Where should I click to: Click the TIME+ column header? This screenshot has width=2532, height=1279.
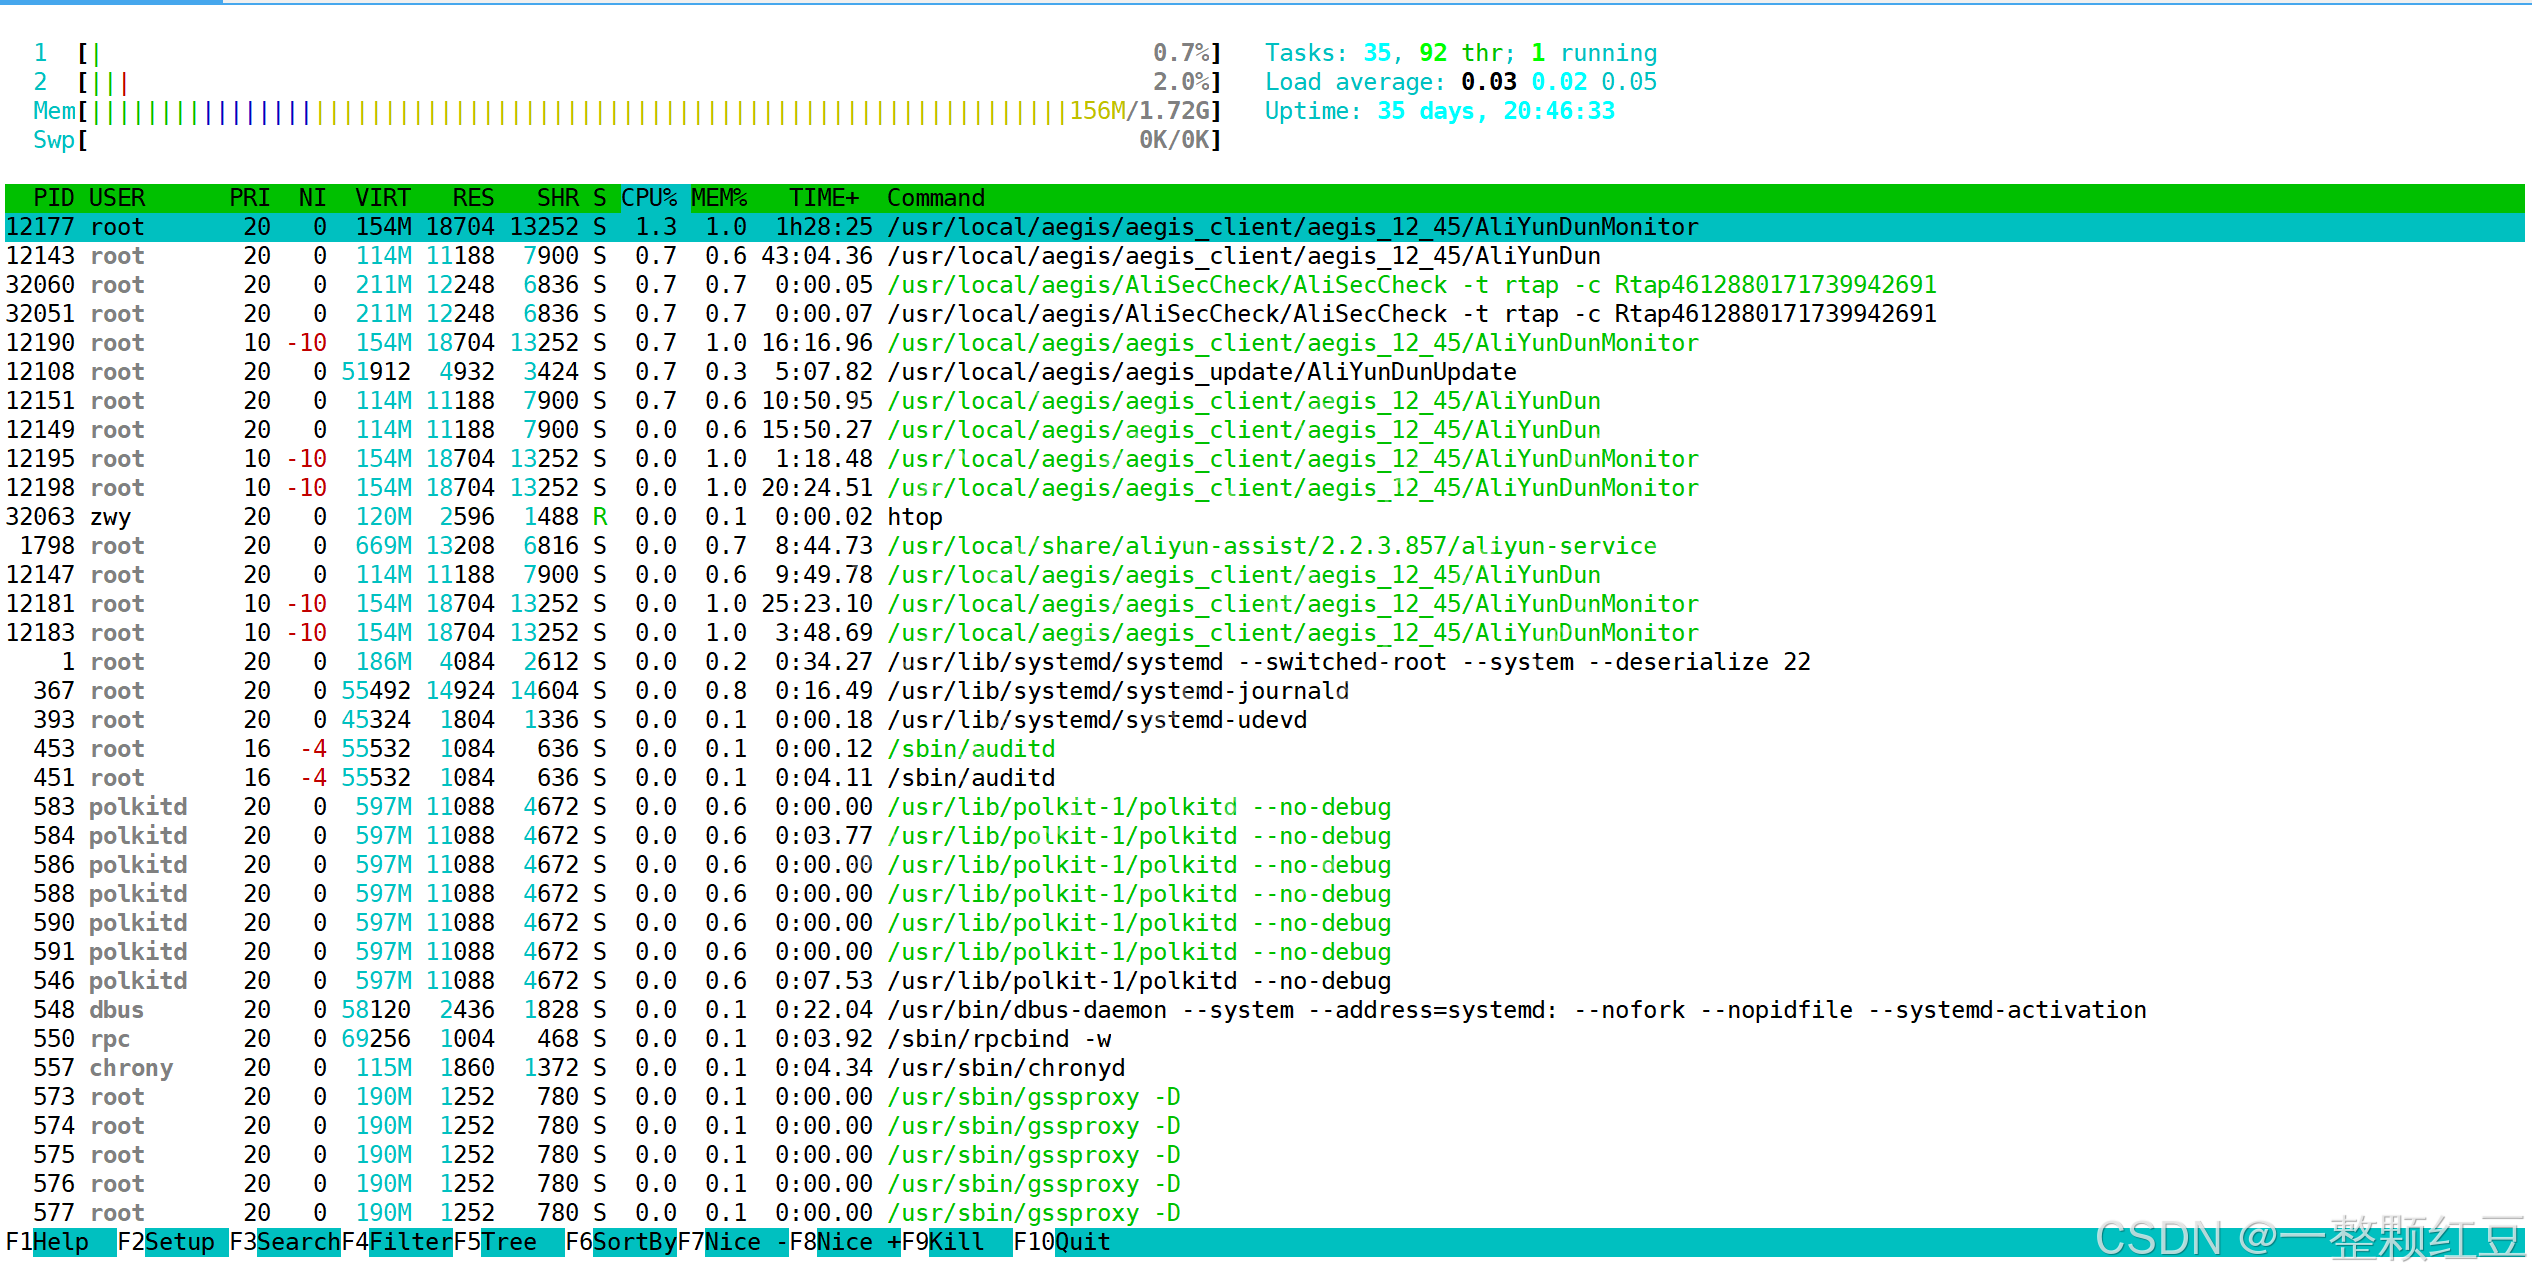823,198
